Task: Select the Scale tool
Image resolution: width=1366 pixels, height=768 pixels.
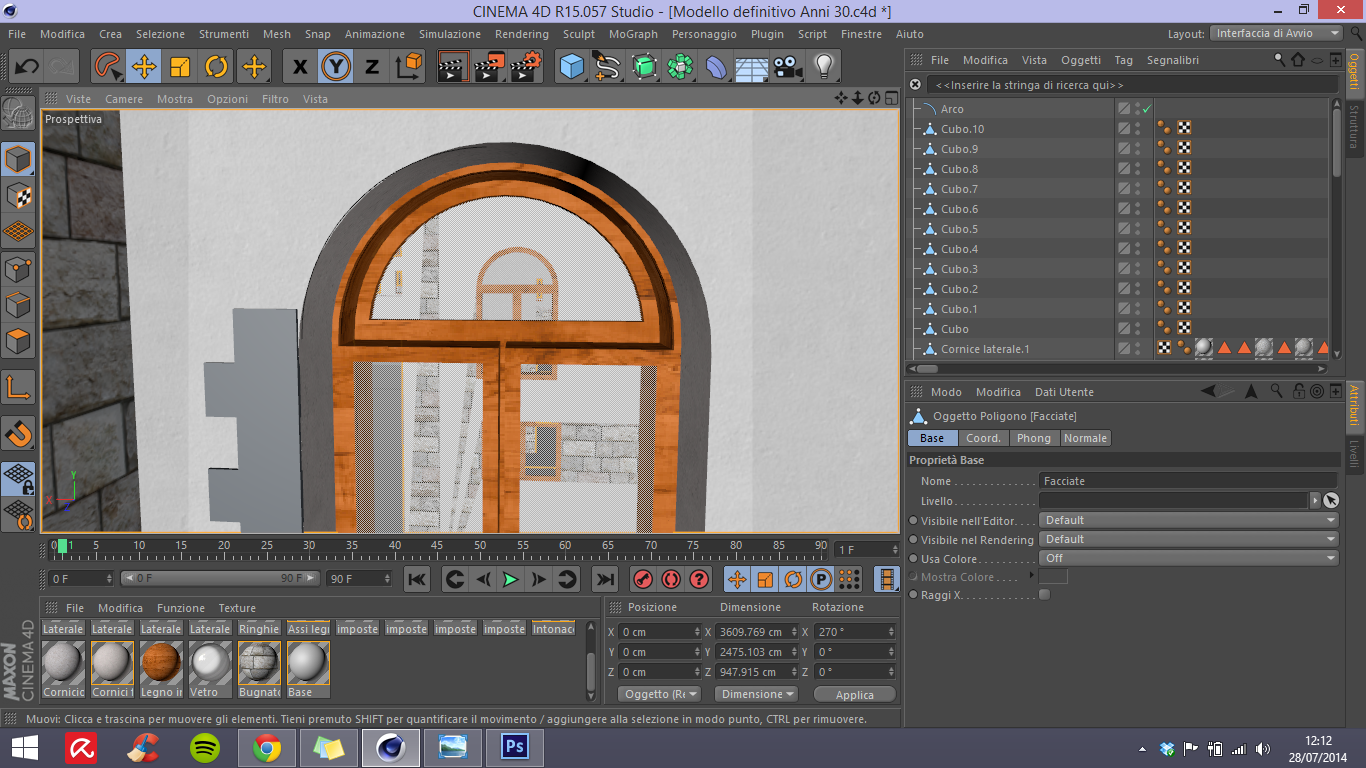Action: 180,67
